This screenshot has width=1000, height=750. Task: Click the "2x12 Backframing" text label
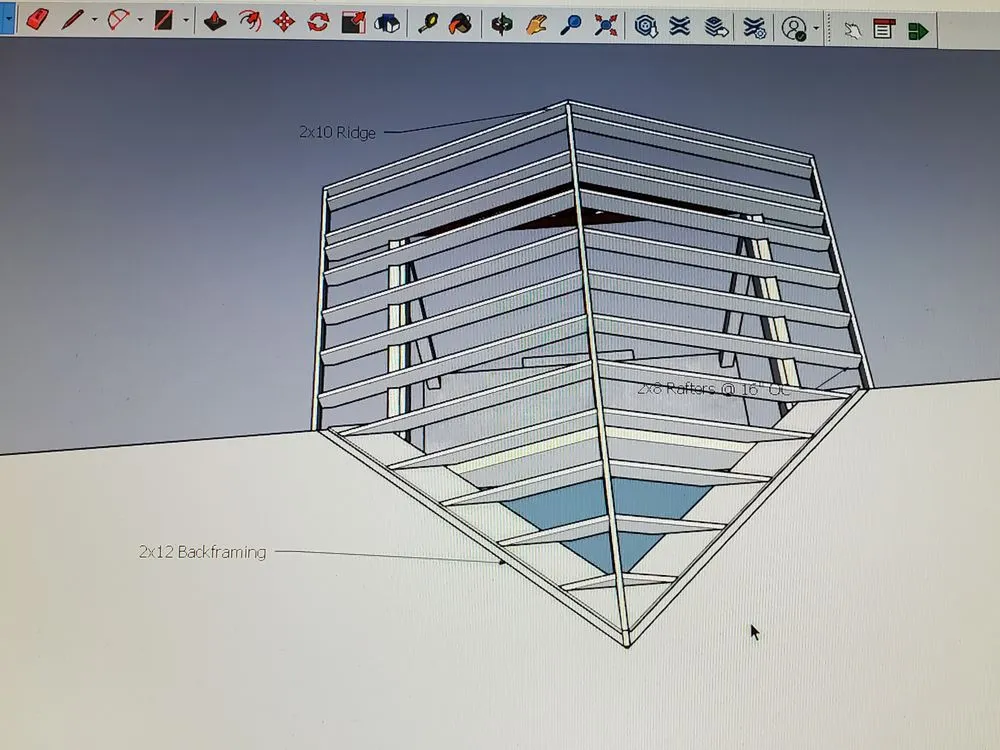click(202, 551)
